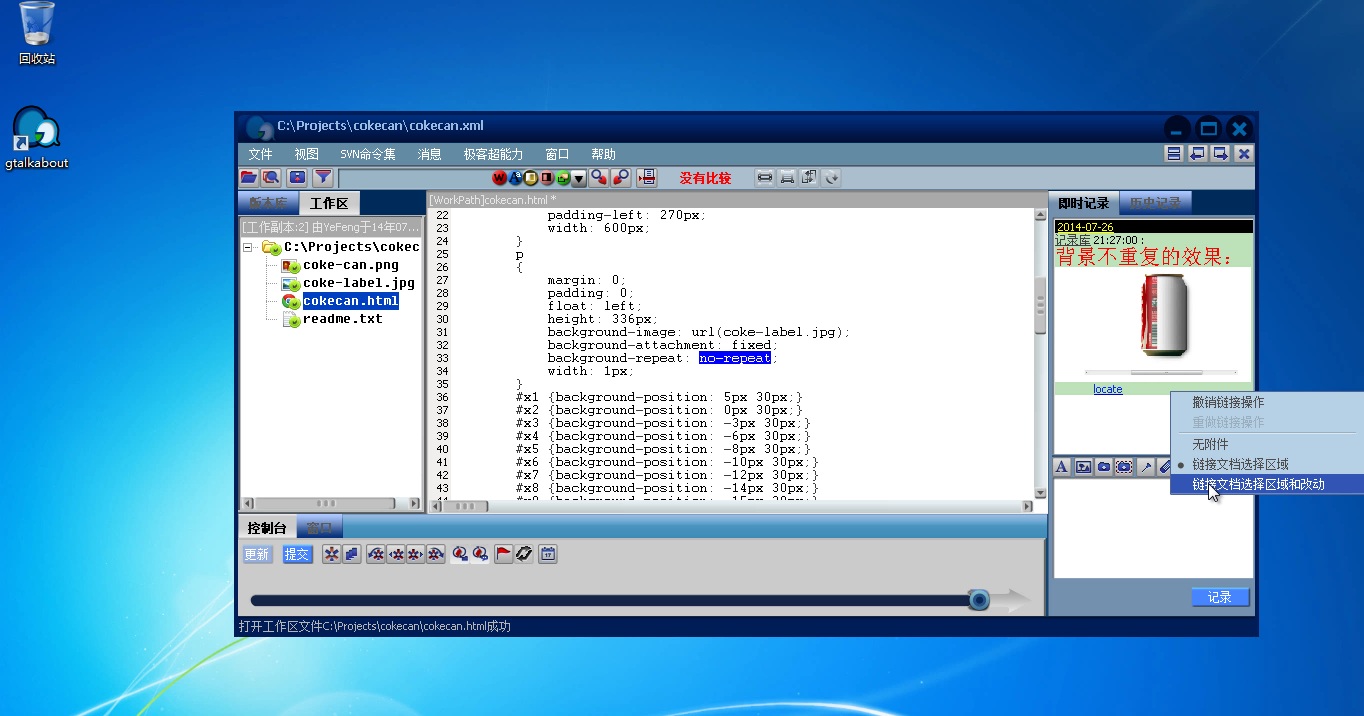Collapse the C:\Projects\cokec tree node
1364x716 pixels.
click(x=248, y=247)
